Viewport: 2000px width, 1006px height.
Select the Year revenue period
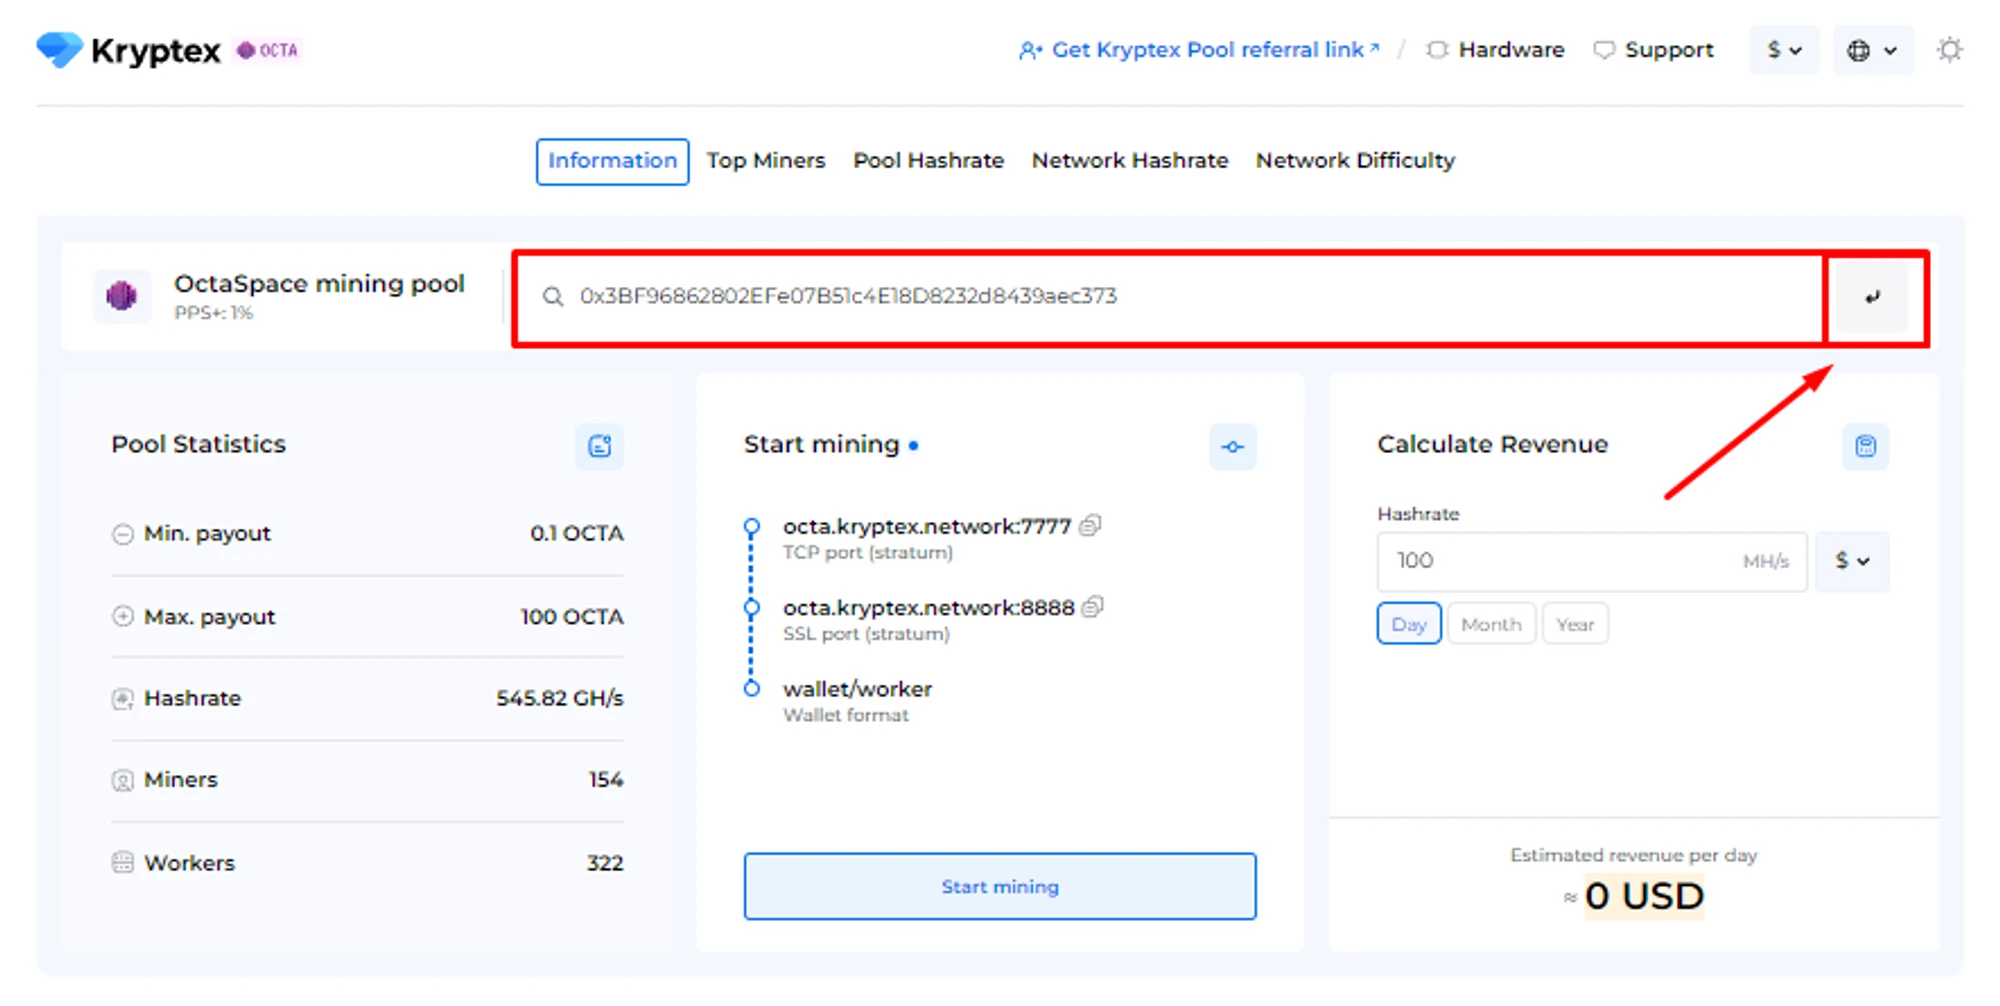coord(1574,624)
